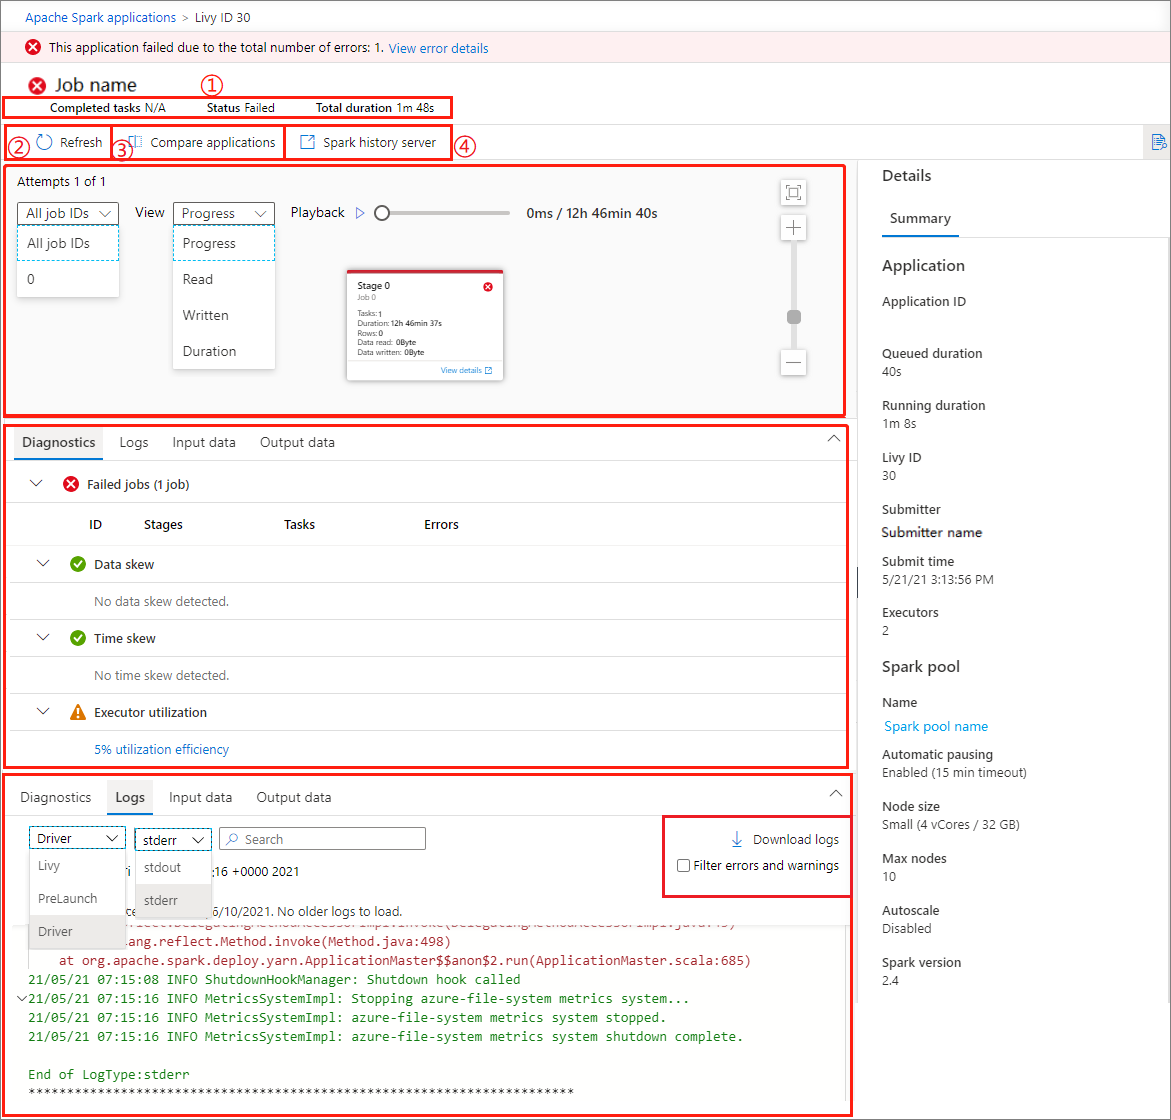Select stdout from the log type dropdown
Screen dimensions: 1171x1120
click(x=164, y=868)
